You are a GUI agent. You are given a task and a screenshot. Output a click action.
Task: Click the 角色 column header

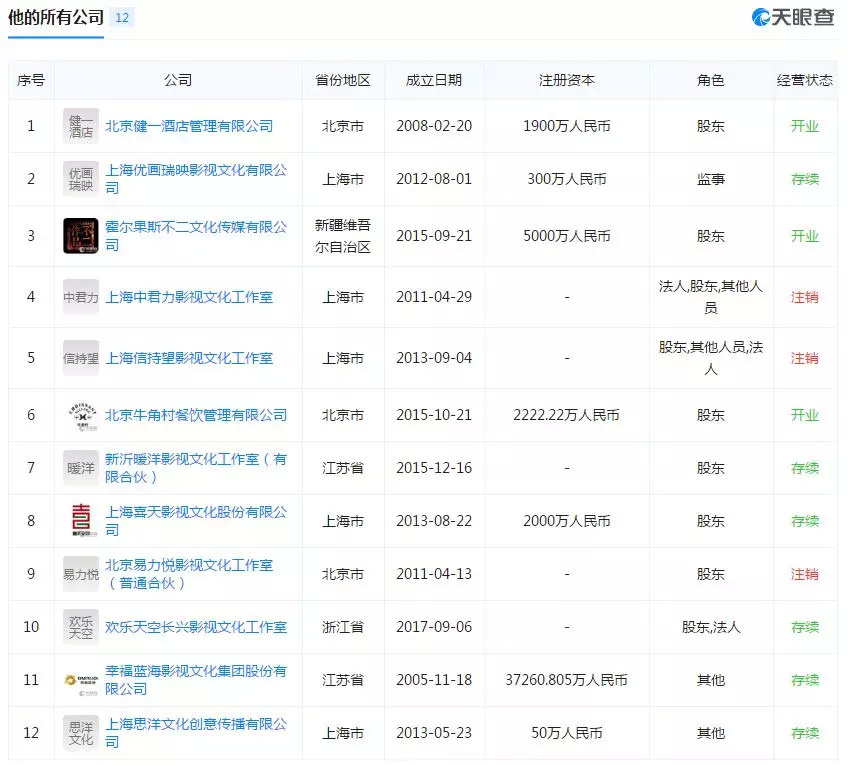tap(711, 80)
